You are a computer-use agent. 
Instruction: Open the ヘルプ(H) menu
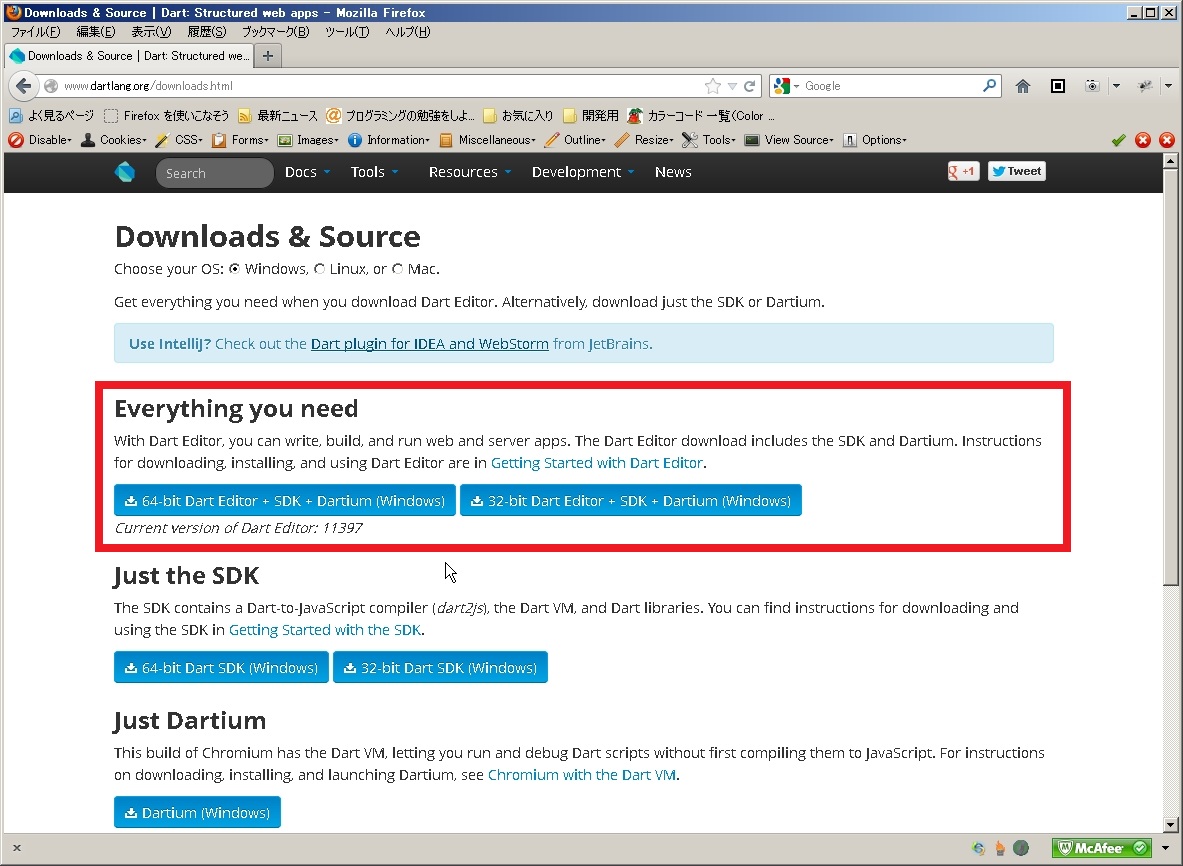(x=407, y=32)
